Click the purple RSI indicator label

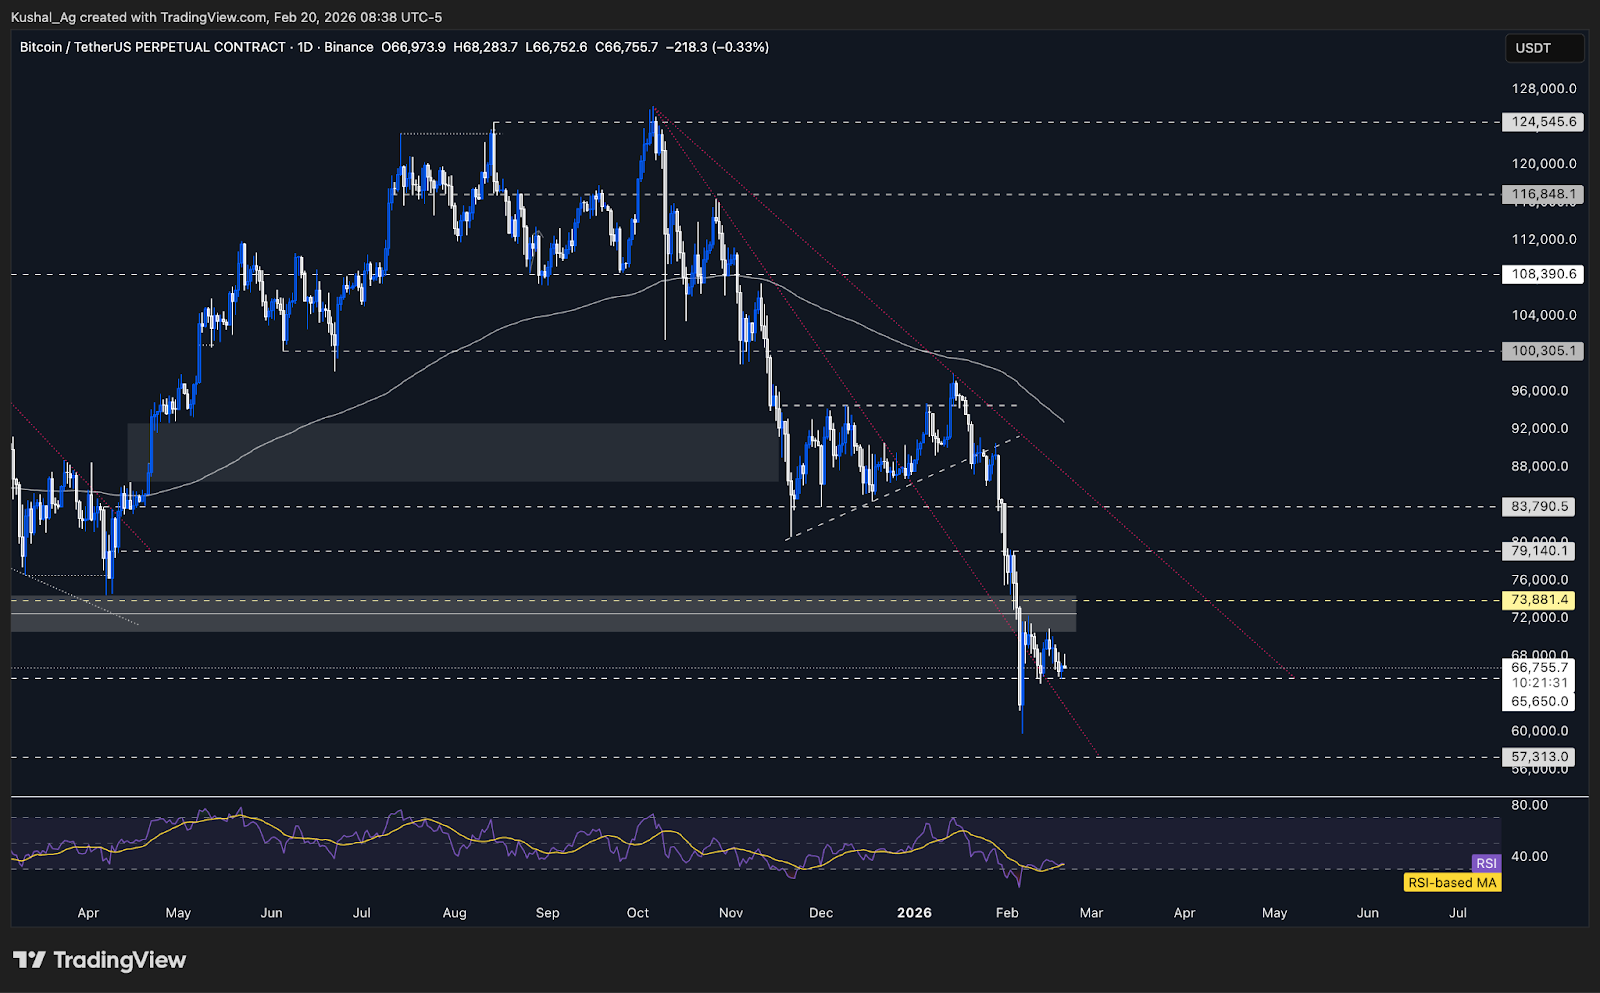[1486, 862]
